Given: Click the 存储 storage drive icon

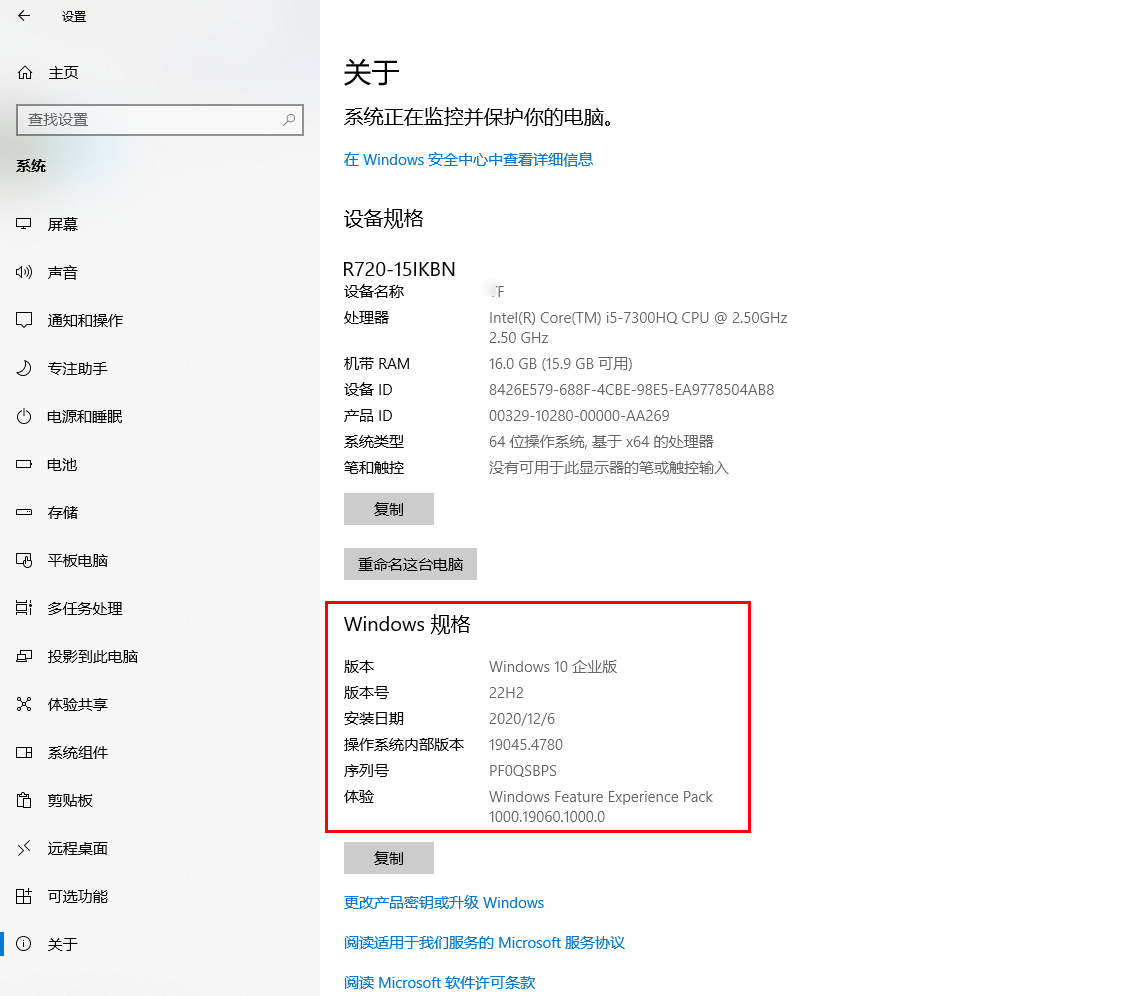Looking at the screenshot, I should tap(24, 512).
